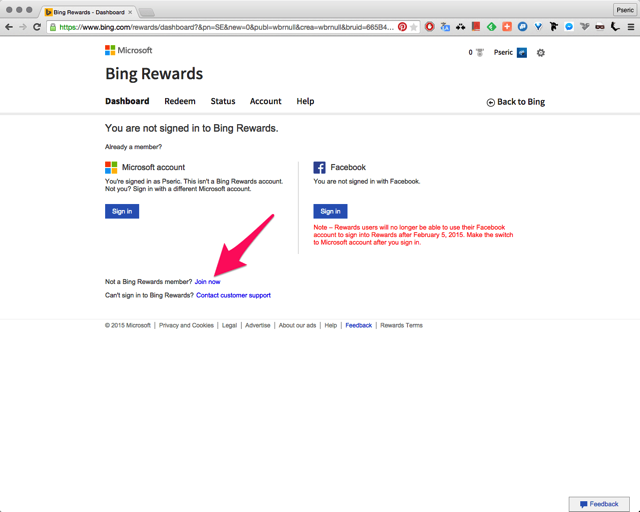Click the Bing Rewards - Dashboard browser tab
Screen dimensions: 640x512
tap(89, 12)
